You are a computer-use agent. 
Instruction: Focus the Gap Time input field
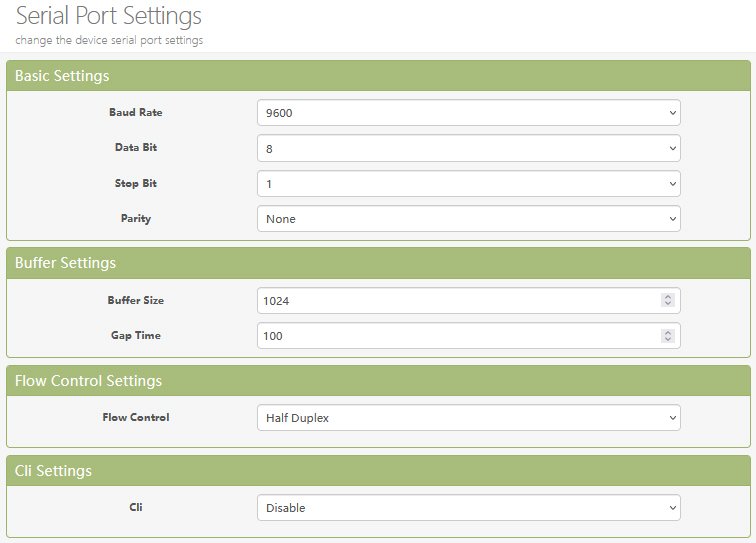455,336
